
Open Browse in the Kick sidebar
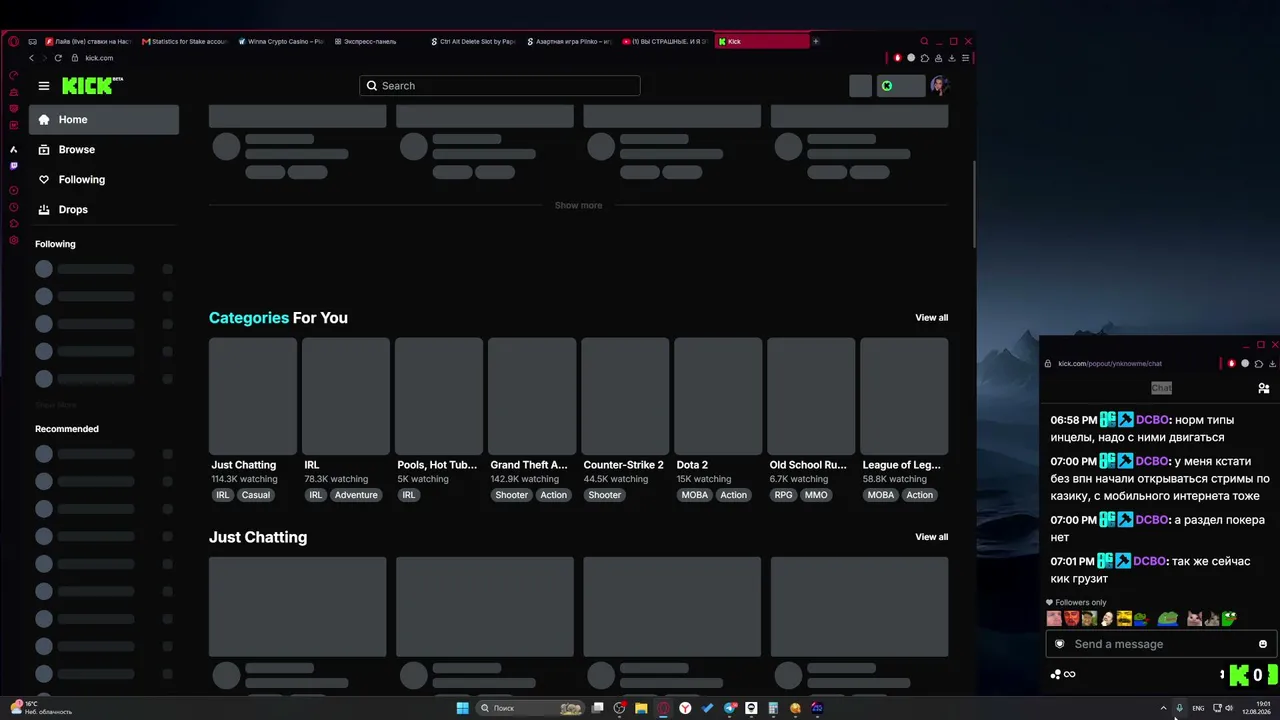click(x=104, y=150)
